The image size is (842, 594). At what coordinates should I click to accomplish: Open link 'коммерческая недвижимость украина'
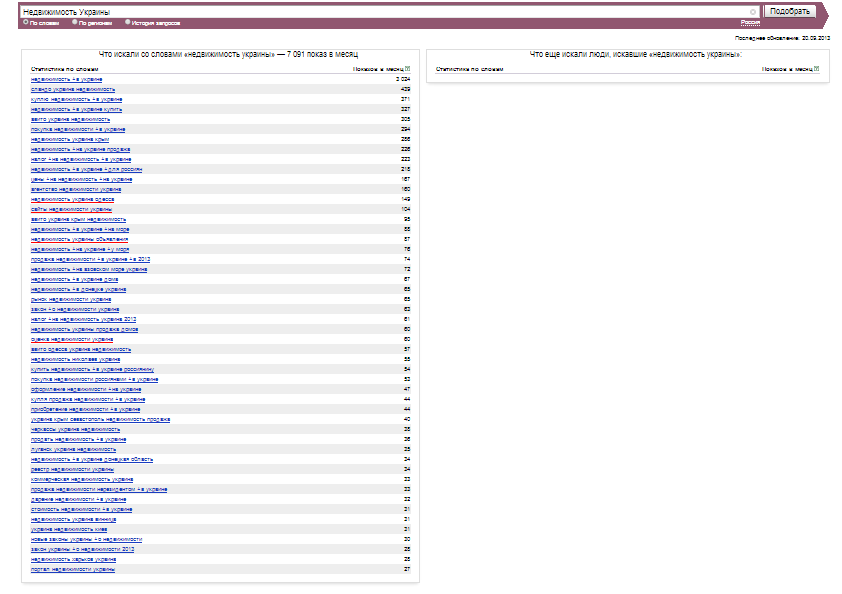tap(82, 480)
